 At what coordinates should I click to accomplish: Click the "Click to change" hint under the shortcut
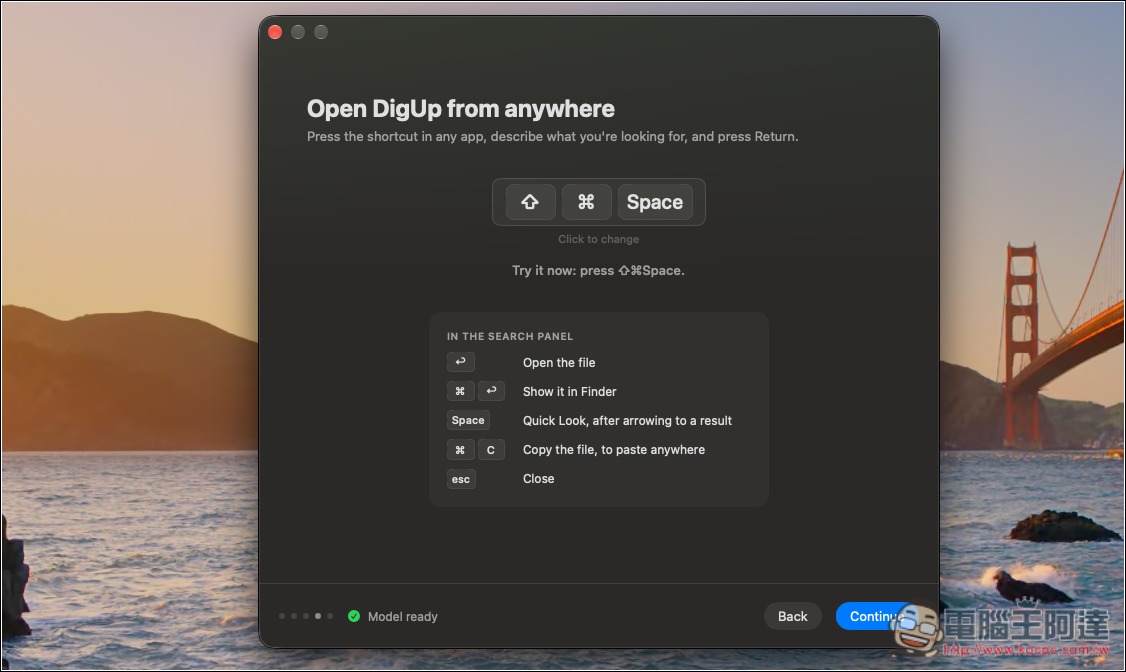click(599, 239)
